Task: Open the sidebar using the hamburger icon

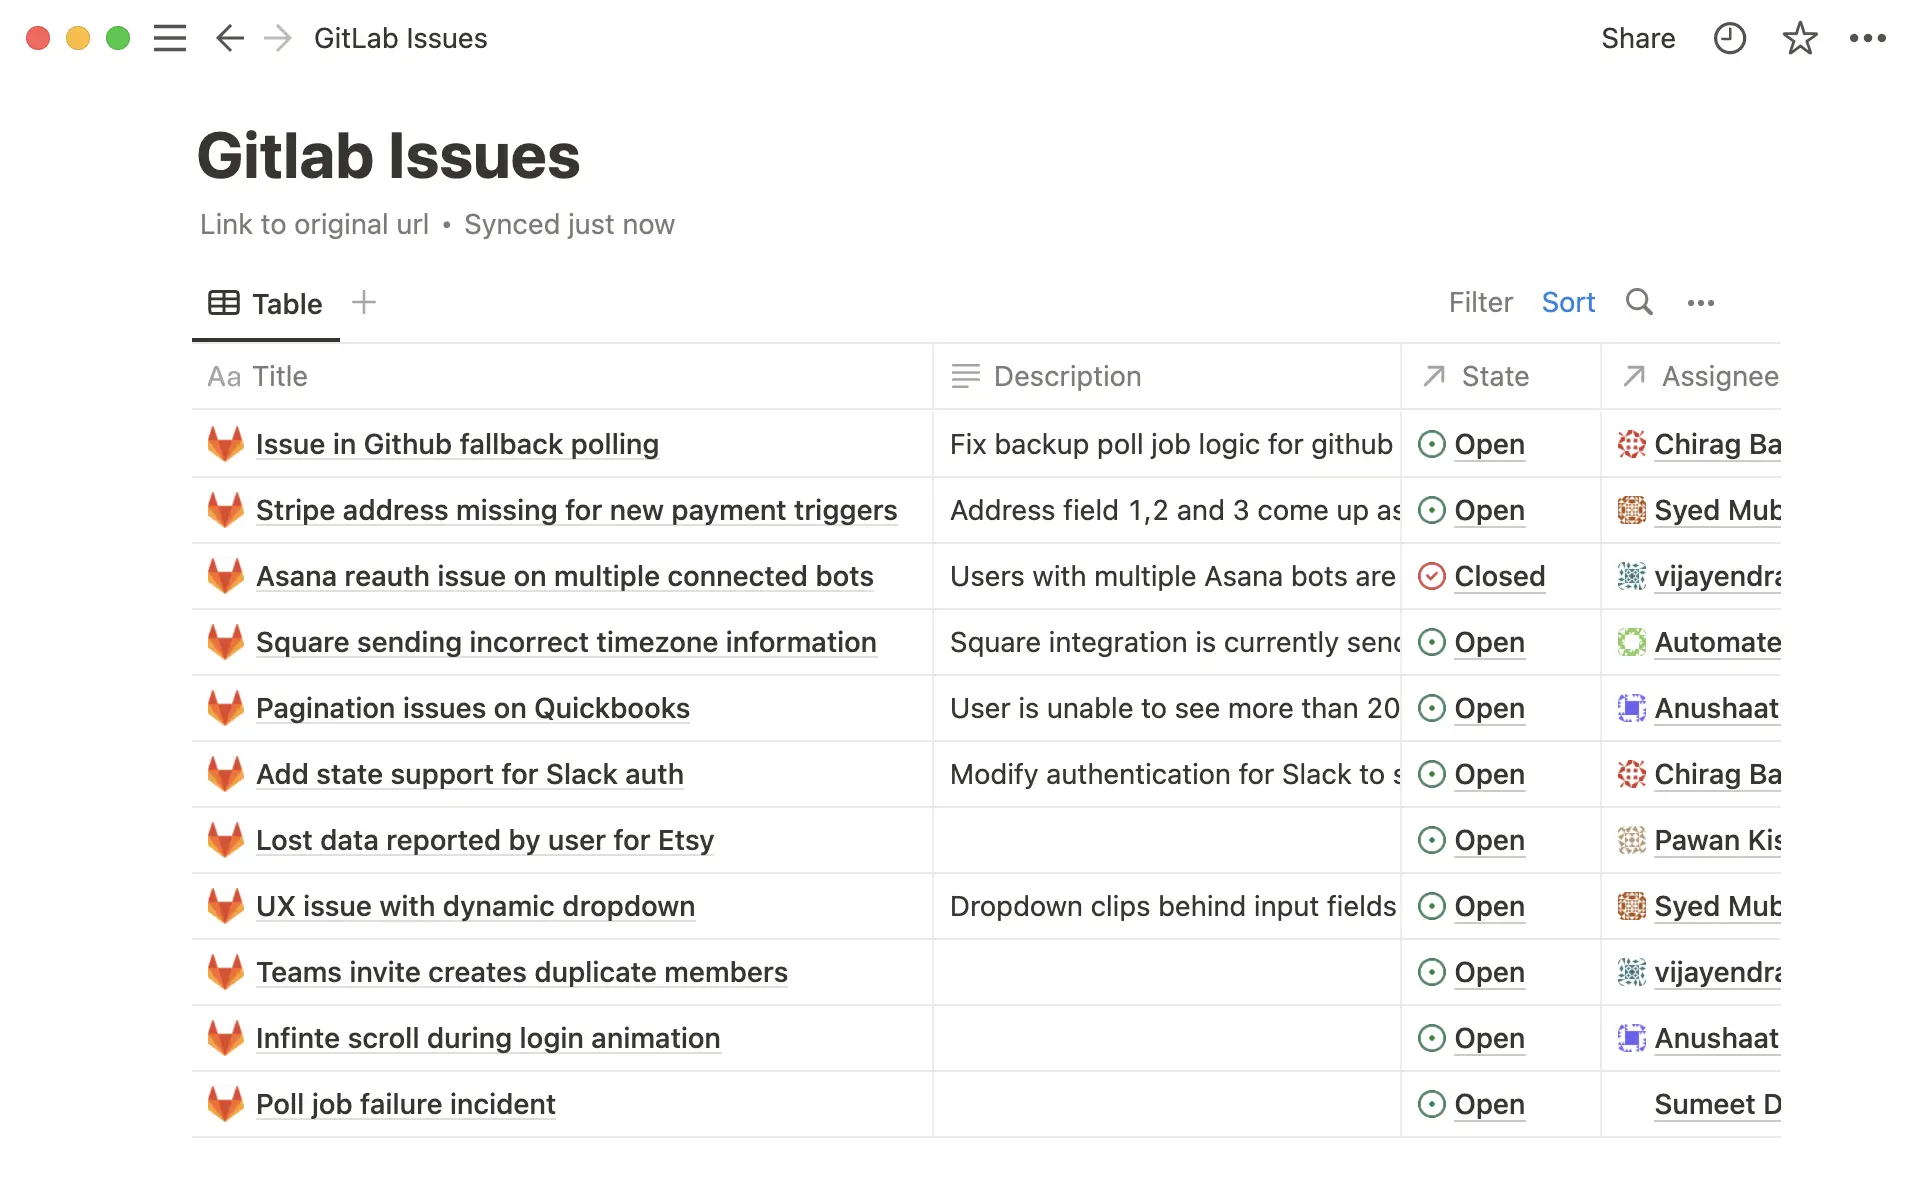Action: (x=170, y=38)
